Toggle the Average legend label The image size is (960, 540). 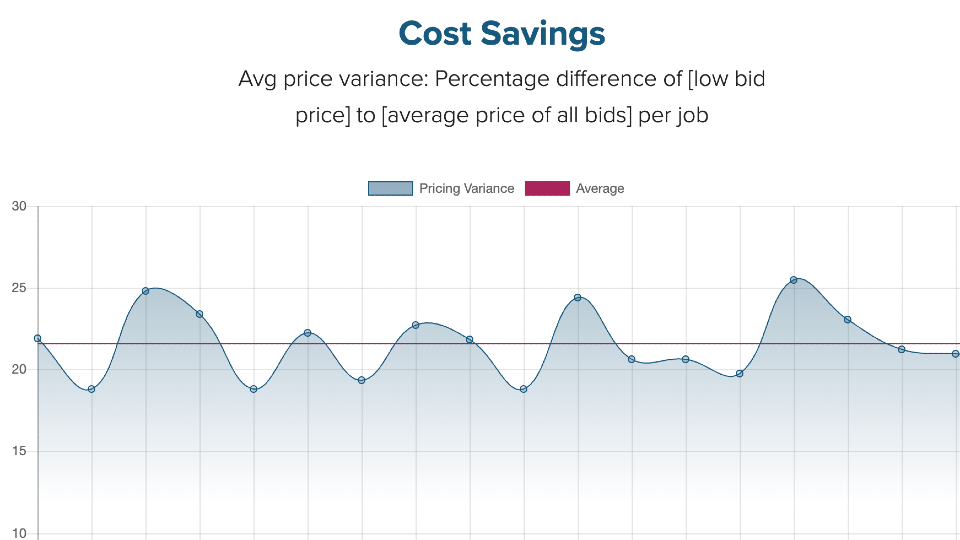coord(600,188)
